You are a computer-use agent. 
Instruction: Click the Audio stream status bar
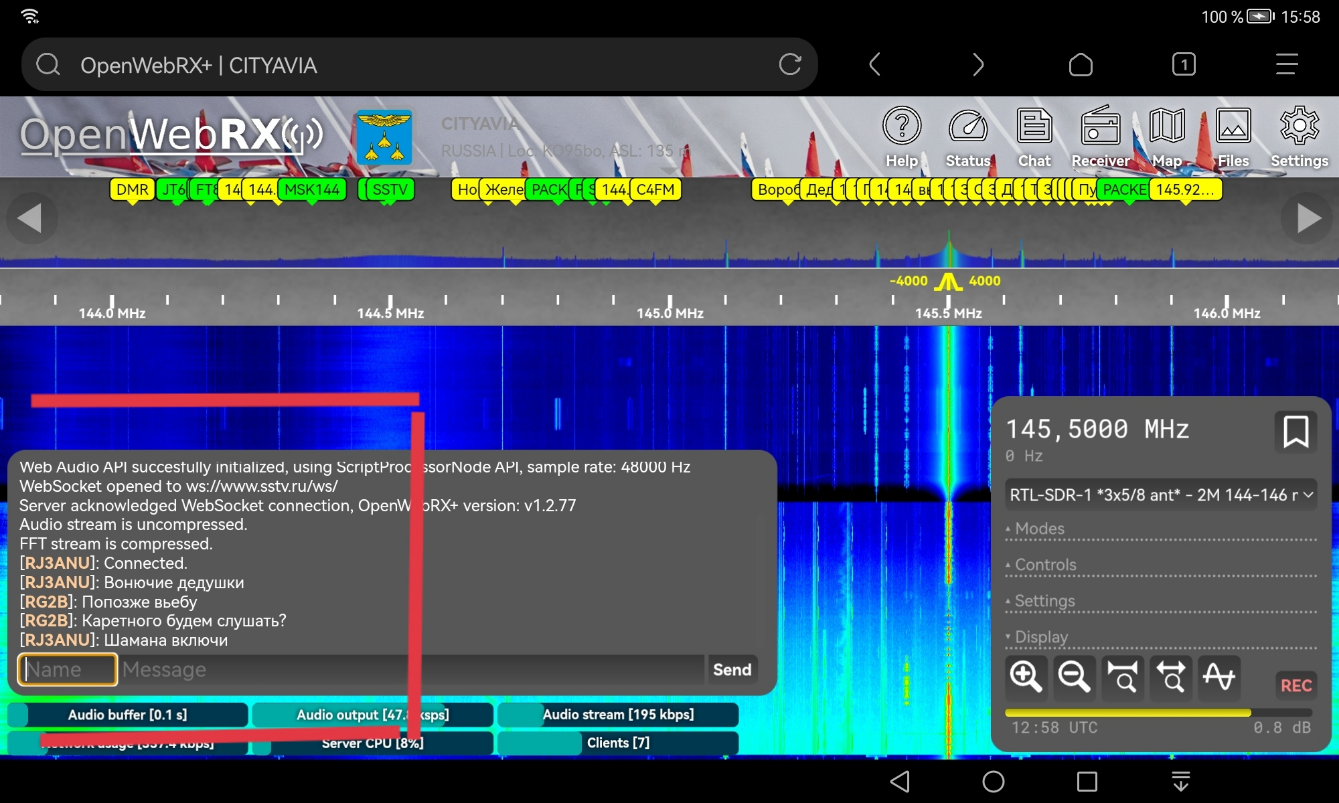click(x=618, y=715)
